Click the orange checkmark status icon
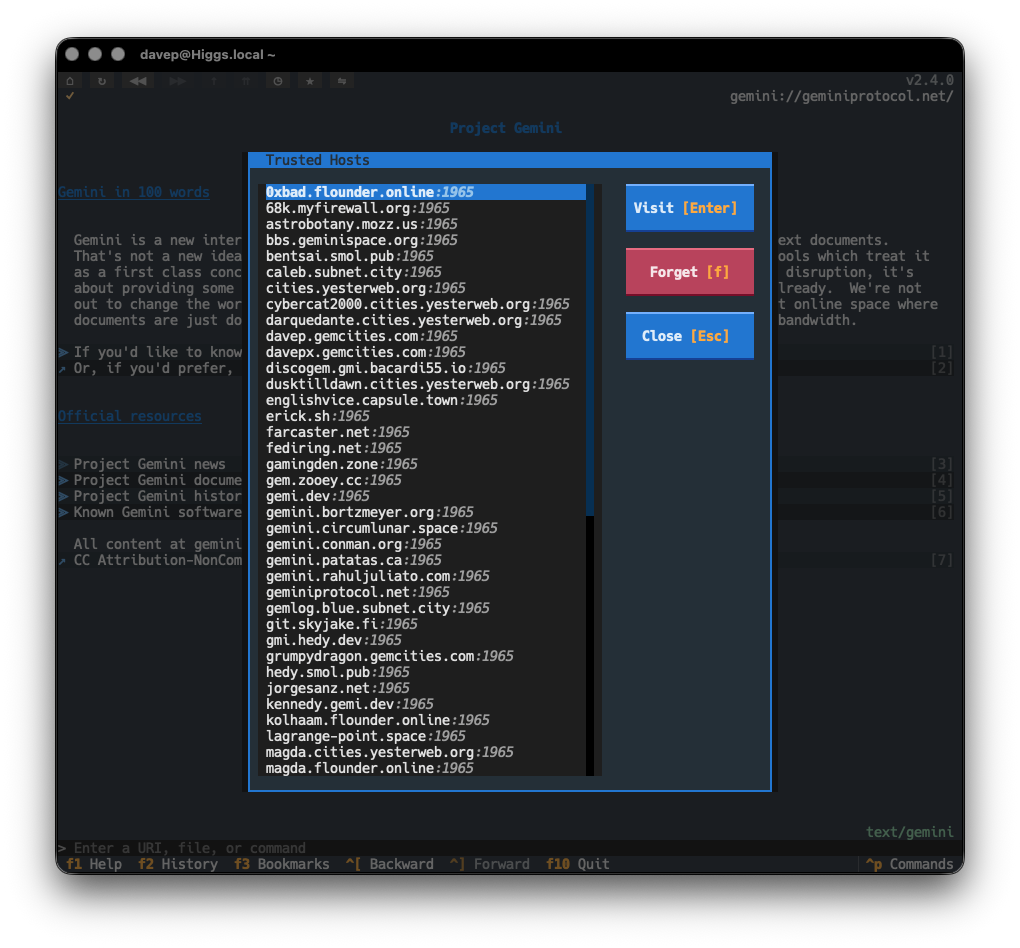Screen dimensions: 1020x948 point(70,96)
